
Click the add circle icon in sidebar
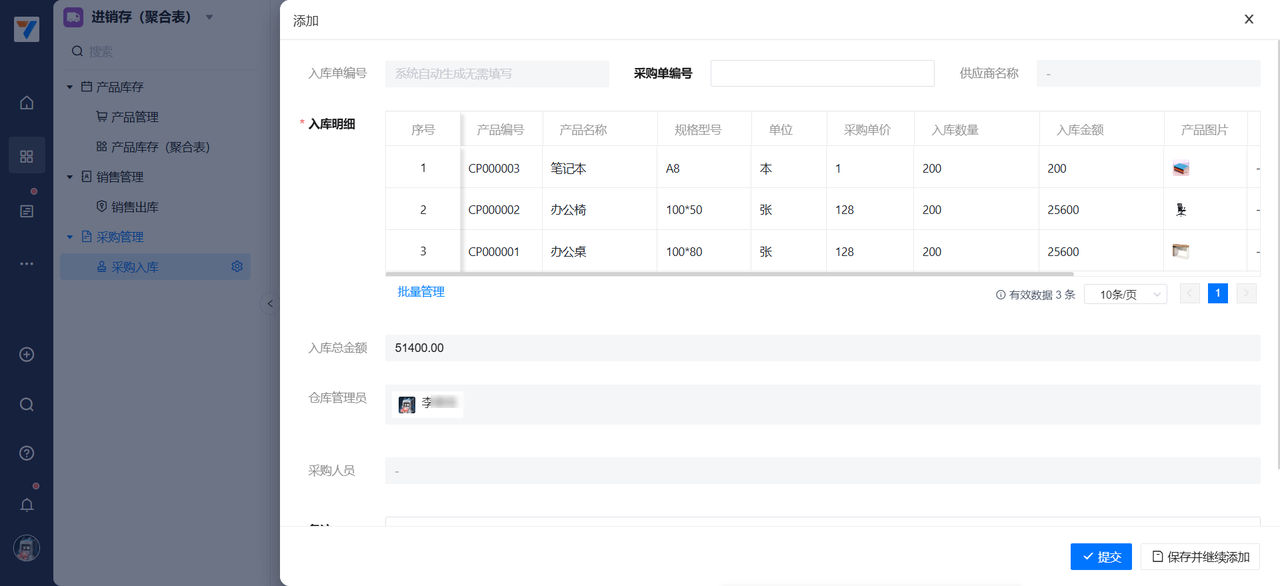27,355
